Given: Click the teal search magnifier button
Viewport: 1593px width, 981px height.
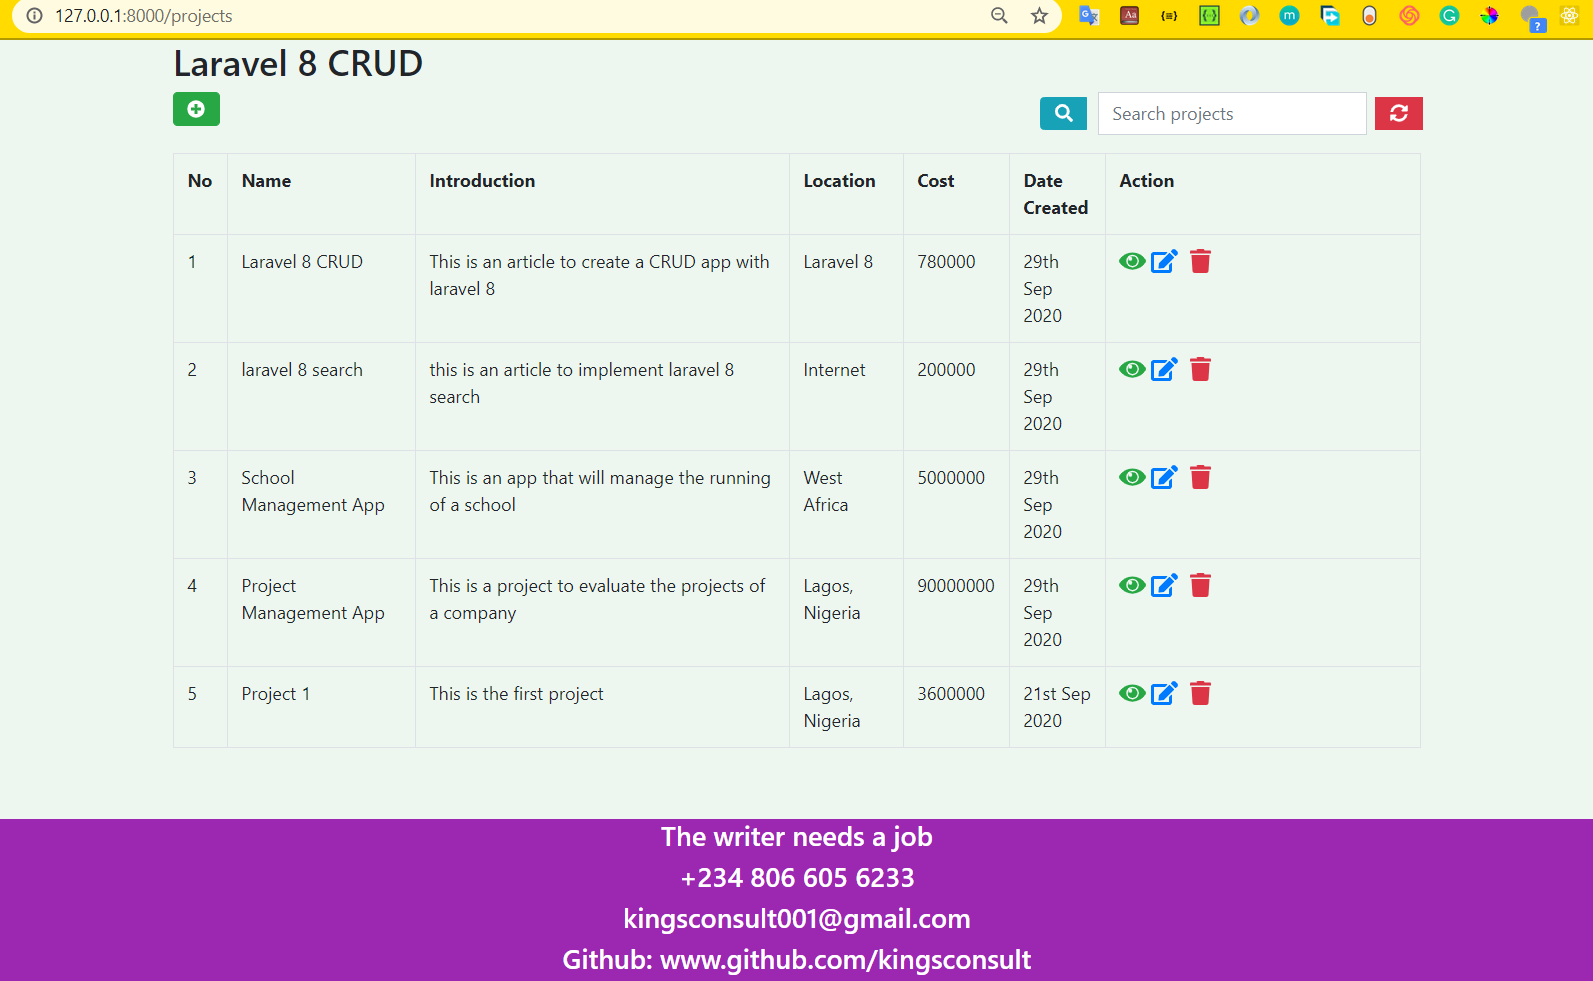Looking at the screenshot, I should click(1063, 113).
